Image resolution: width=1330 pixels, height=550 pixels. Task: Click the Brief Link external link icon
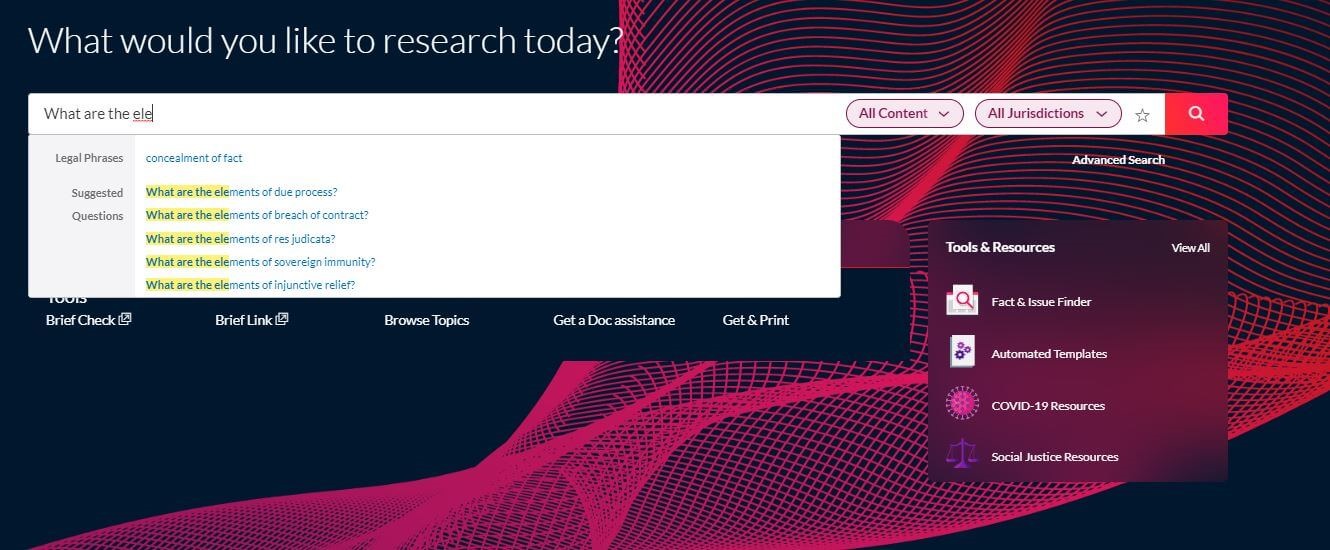282,320
